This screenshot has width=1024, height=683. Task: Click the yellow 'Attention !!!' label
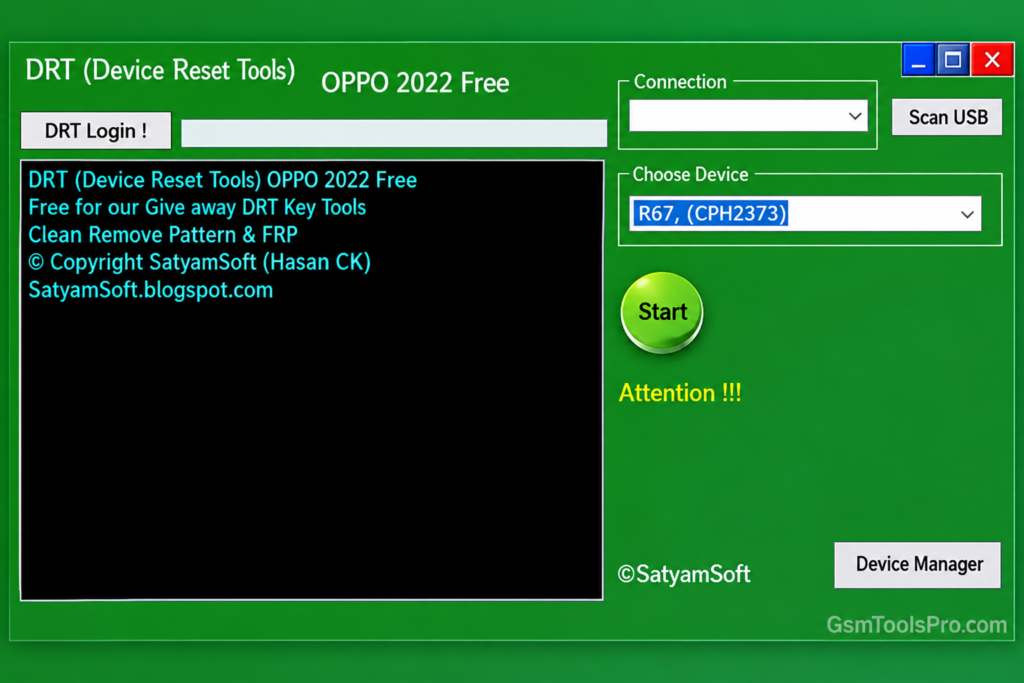(680, 393)
